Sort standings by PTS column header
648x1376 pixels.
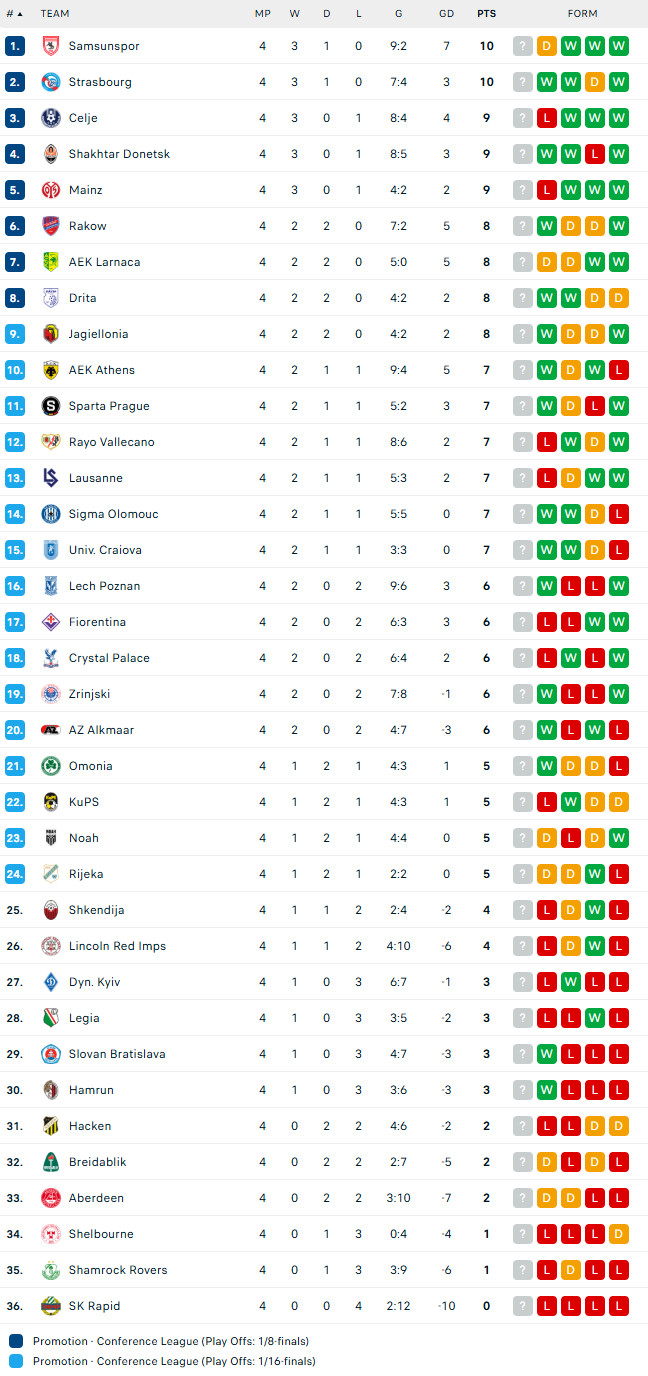coord(486,14)
